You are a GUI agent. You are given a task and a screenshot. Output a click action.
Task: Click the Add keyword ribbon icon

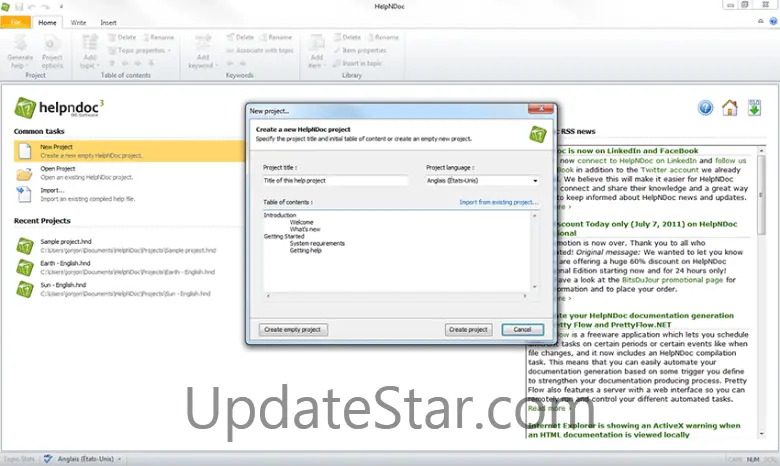coord(203,52)
